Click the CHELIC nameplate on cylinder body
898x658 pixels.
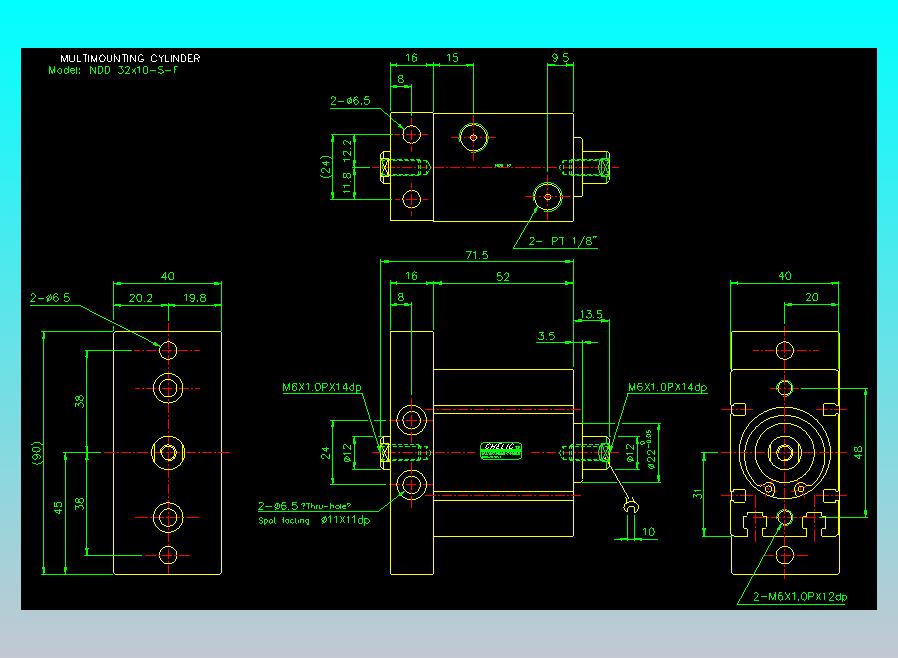pyautogui.click(x=501, y=450)
